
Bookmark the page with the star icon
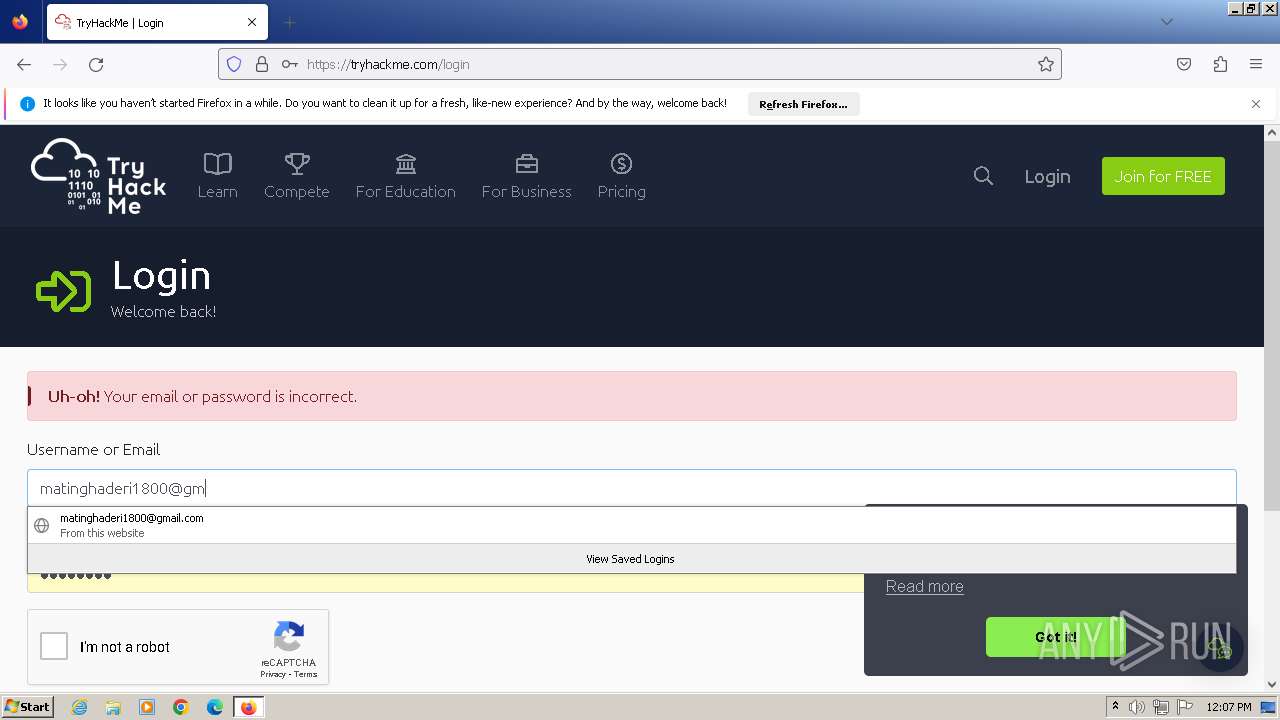click(1046, 64)
